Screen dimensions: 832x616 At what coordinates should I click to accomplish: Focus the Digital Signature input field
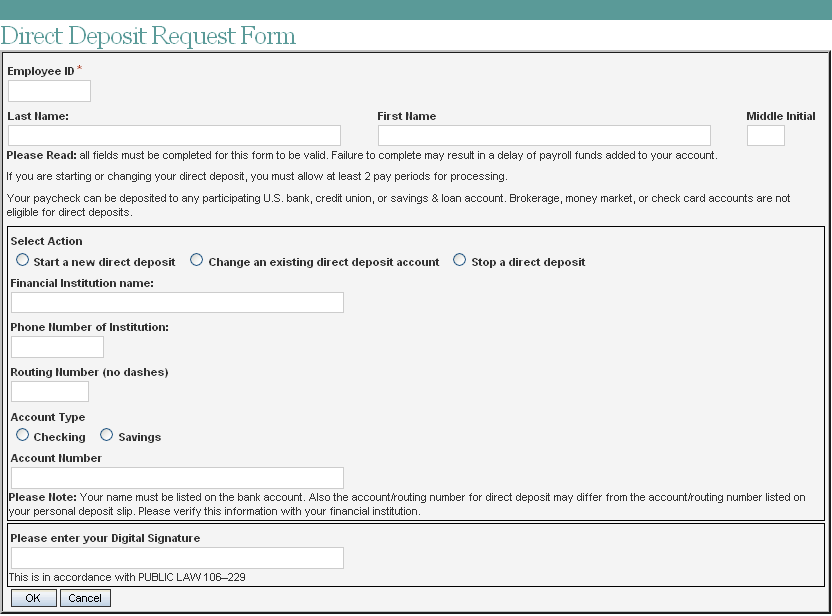pyautogui.click(x=177, y=558)
